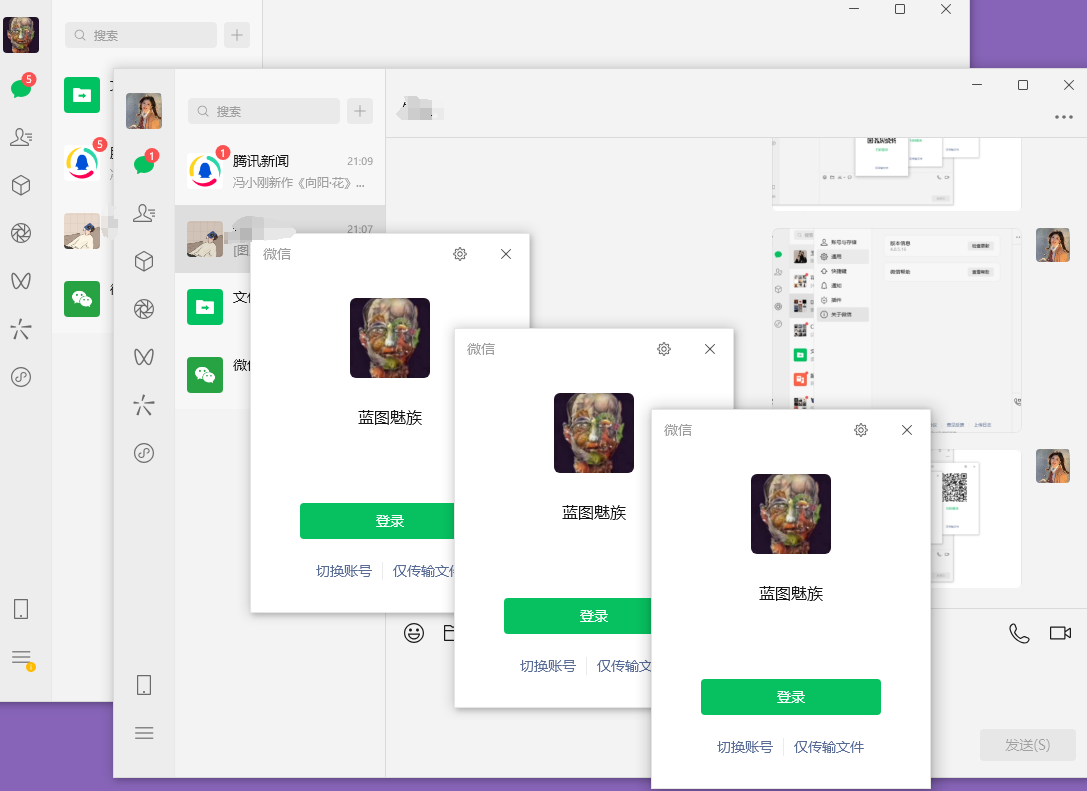The width and height of the screenshot is (1087, 791).
Task: Open Favorites cube icon in rear WeChat window
Action: click(x=21, y=185)
